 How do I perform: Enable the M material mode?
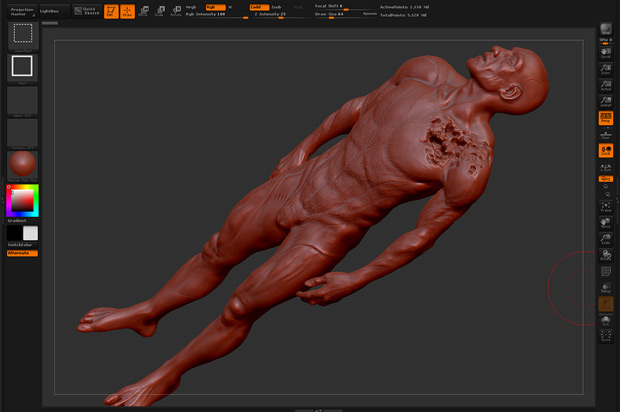230,7
